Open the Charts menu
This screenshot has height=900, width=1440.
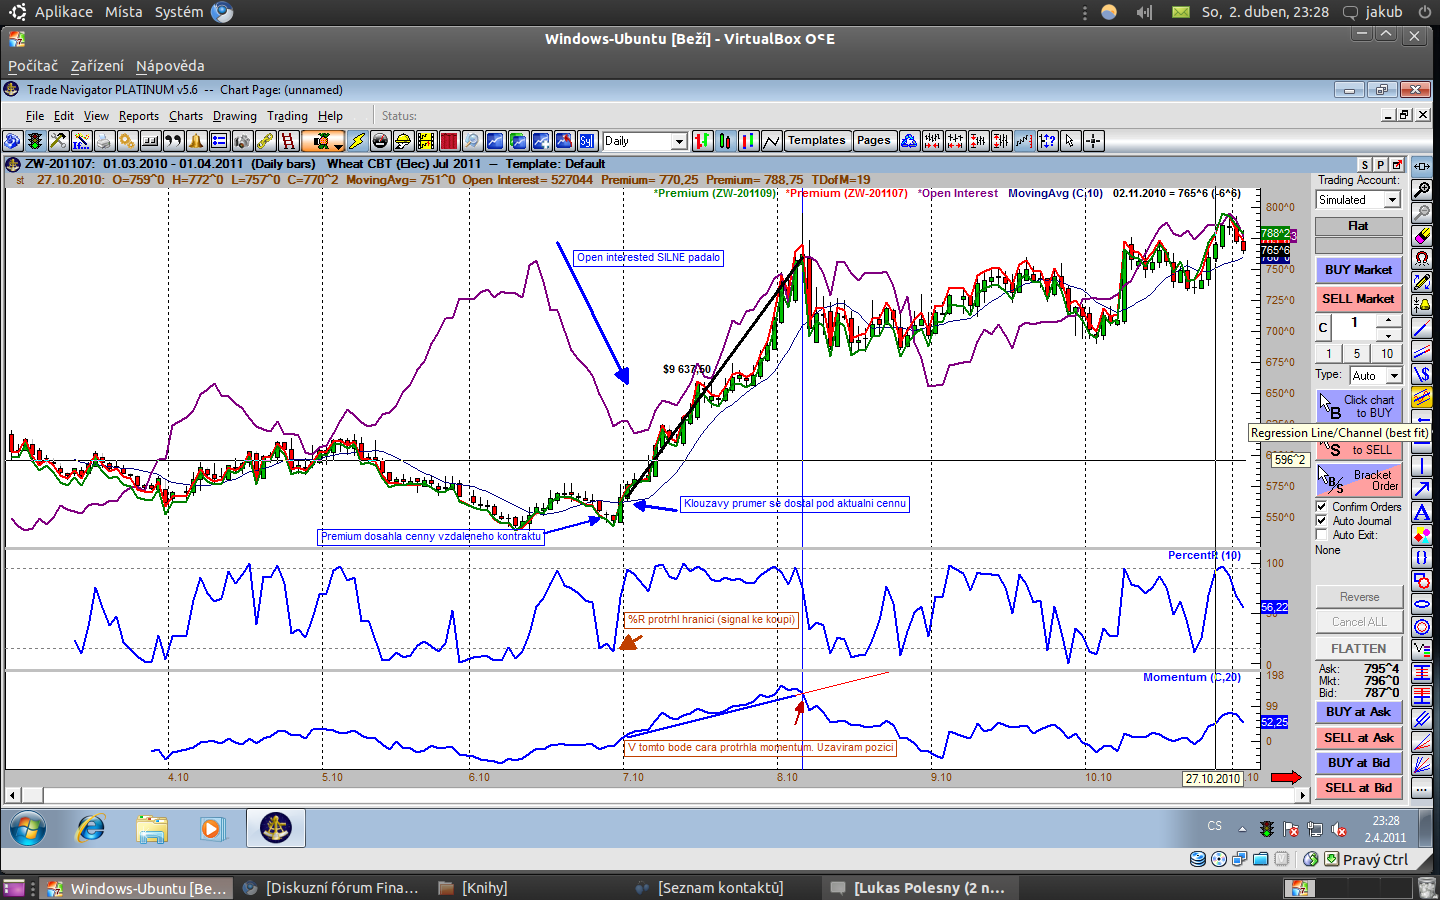click(x=185, y=116)
